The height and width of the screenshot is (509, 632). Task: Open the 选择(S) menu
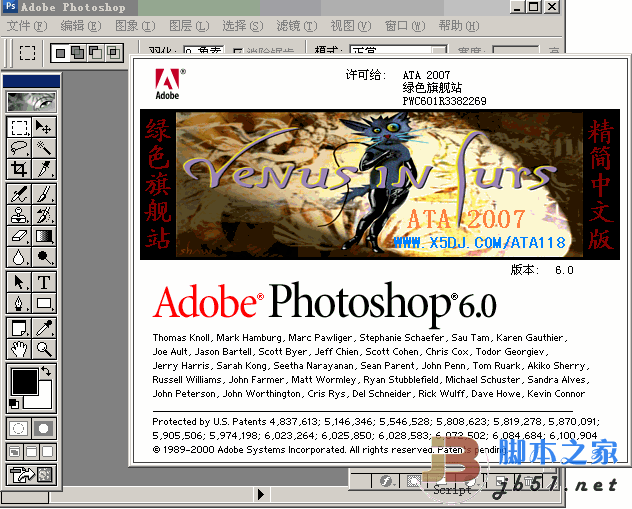coord(243,26)
